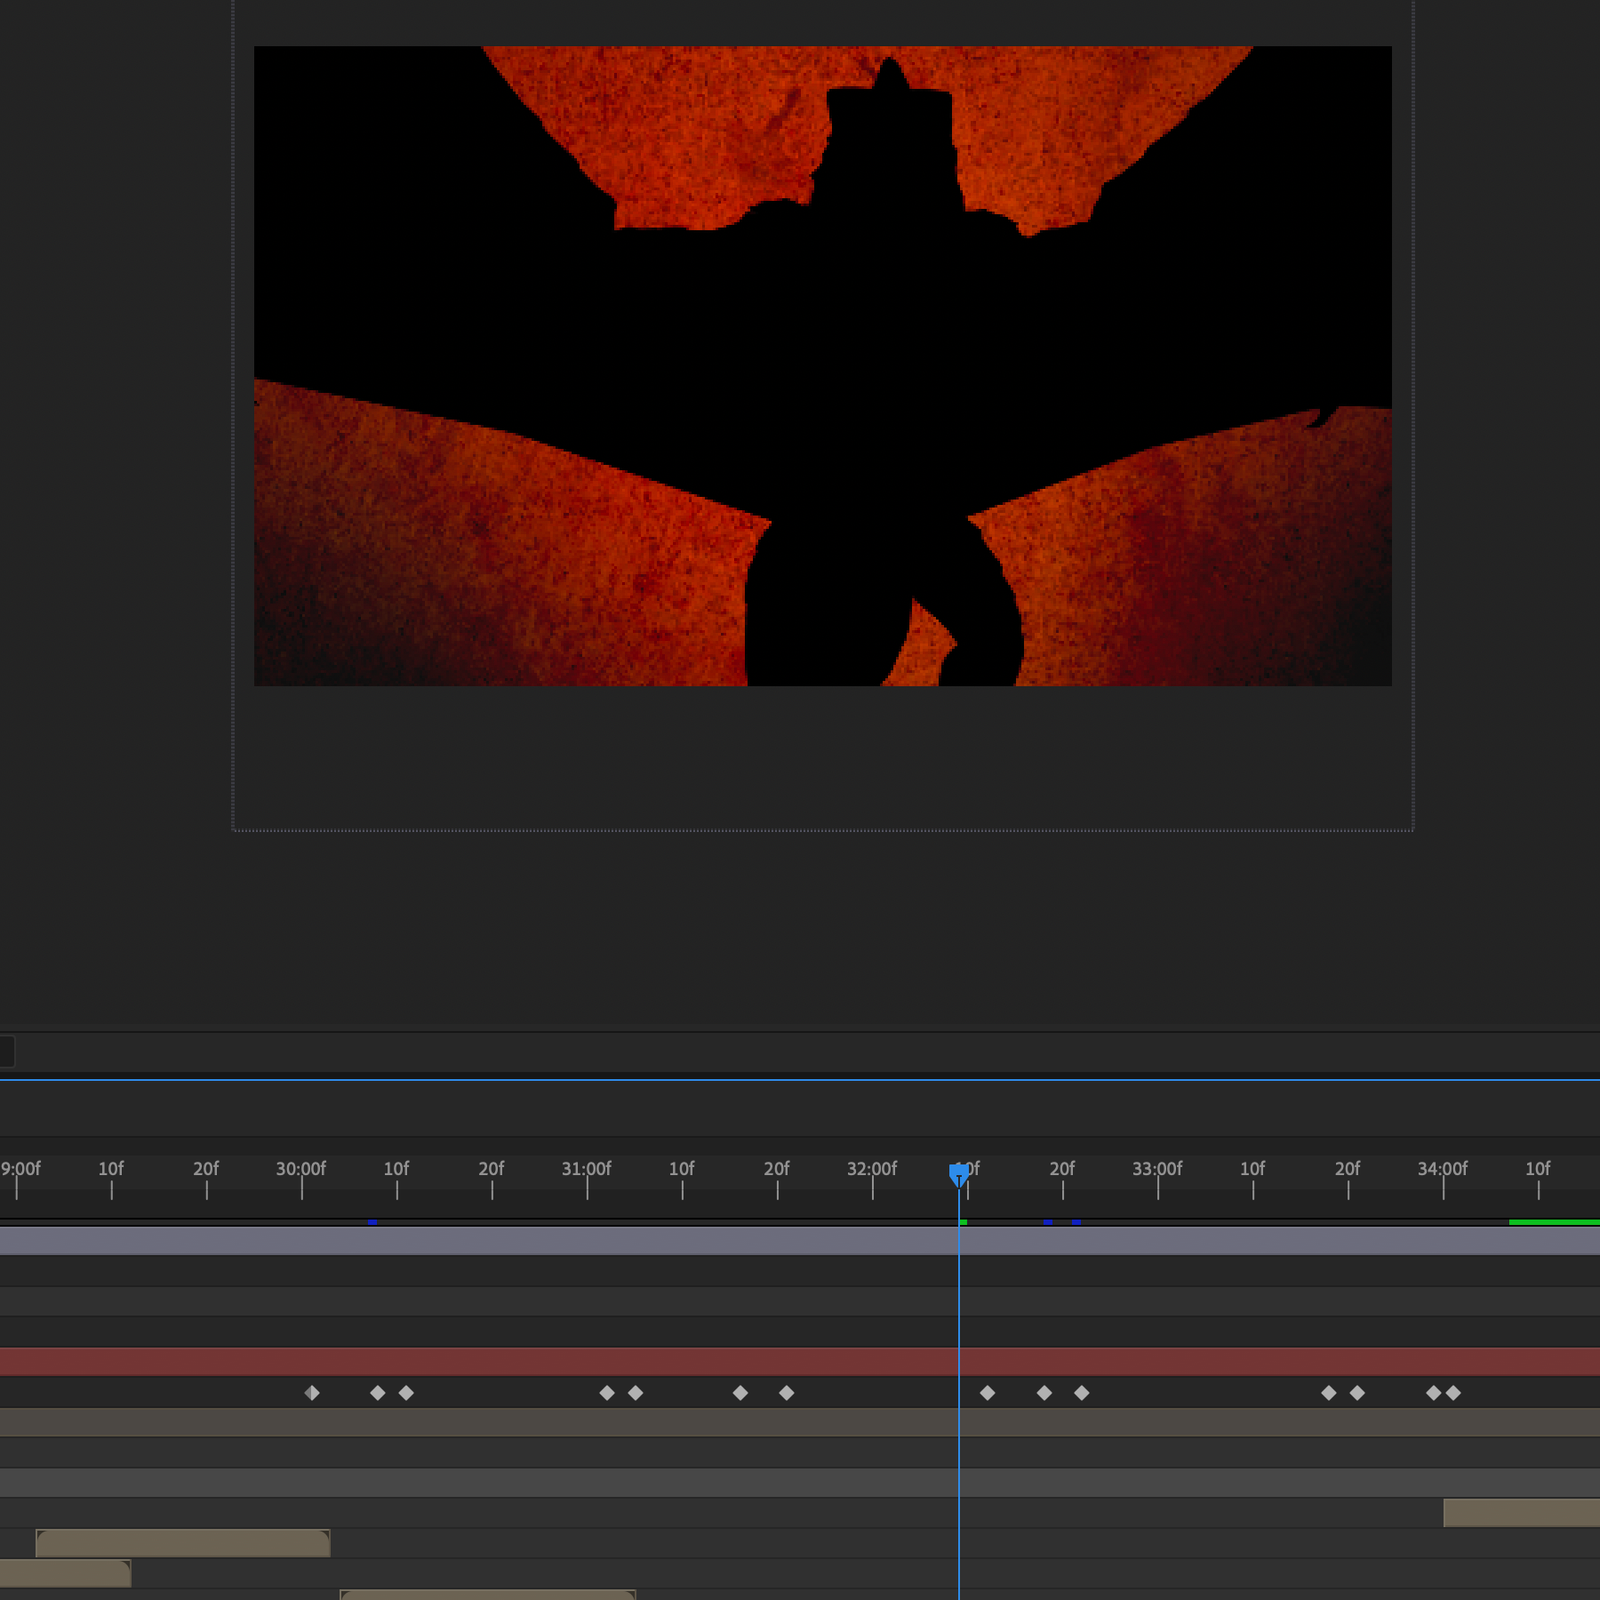Click the green cached-frames bar at the ruler's right end

pyautogui.click(x=1553, y=1222)
